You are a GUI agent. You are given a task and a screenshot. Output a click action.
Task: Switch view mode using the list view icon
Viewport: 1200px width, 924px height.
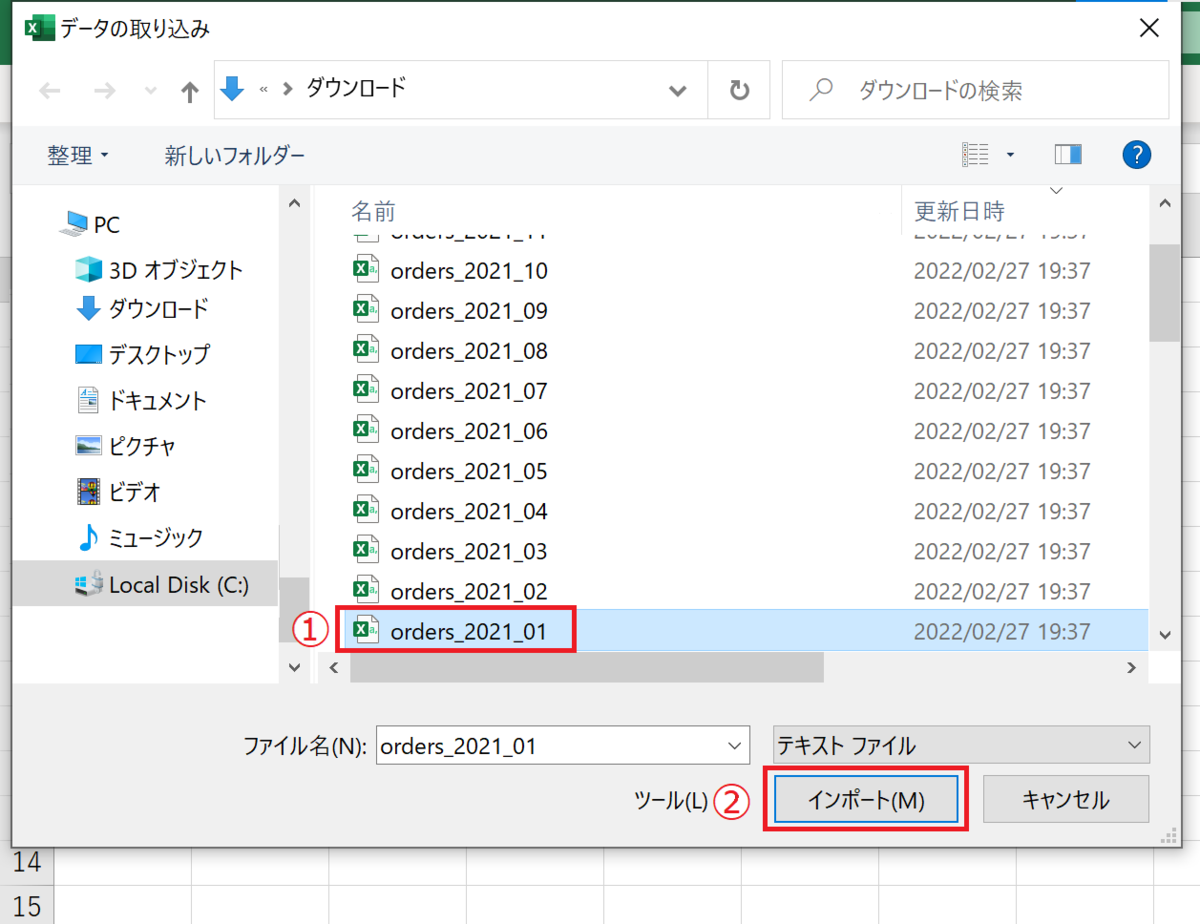975,154
